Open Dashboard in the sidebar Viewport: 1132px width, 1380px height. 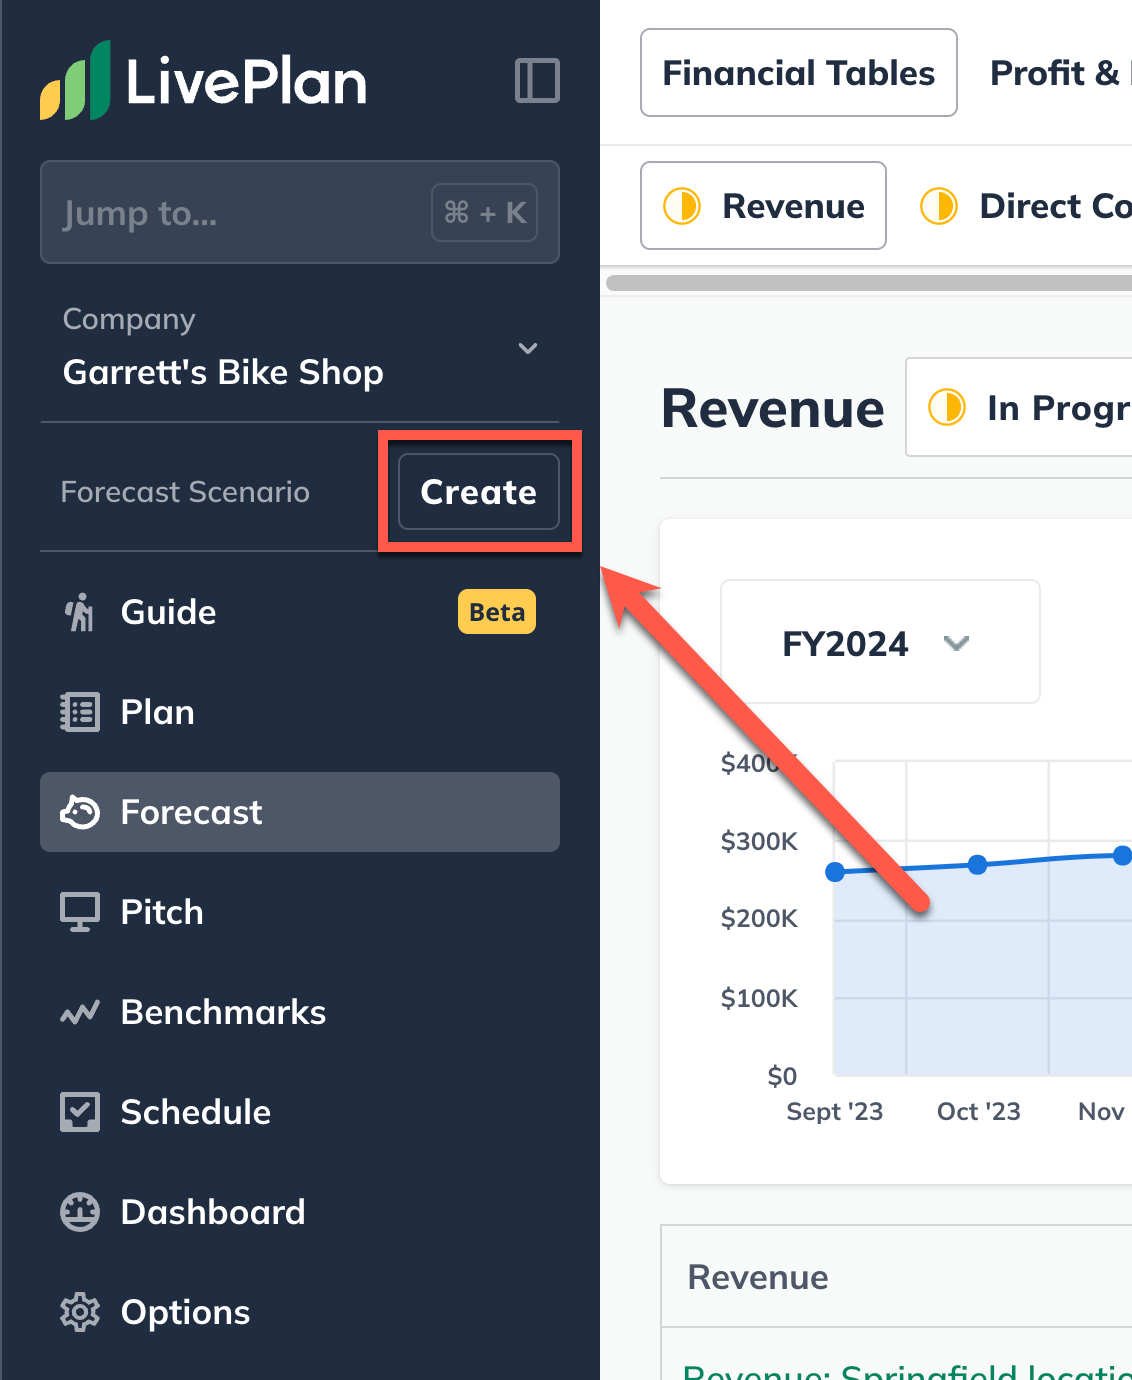tap(299, 1212)
